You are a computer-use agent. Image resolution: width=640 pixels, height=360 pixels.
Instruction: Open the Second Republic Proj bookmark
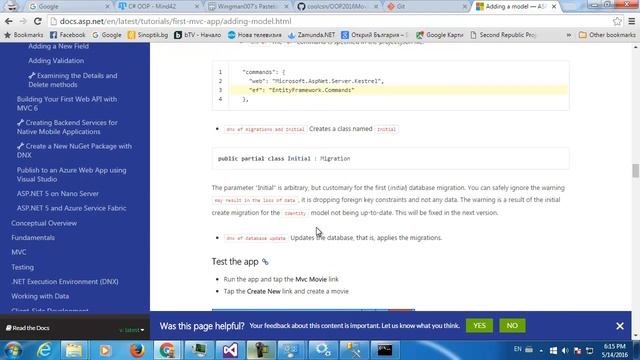point(503,35)
